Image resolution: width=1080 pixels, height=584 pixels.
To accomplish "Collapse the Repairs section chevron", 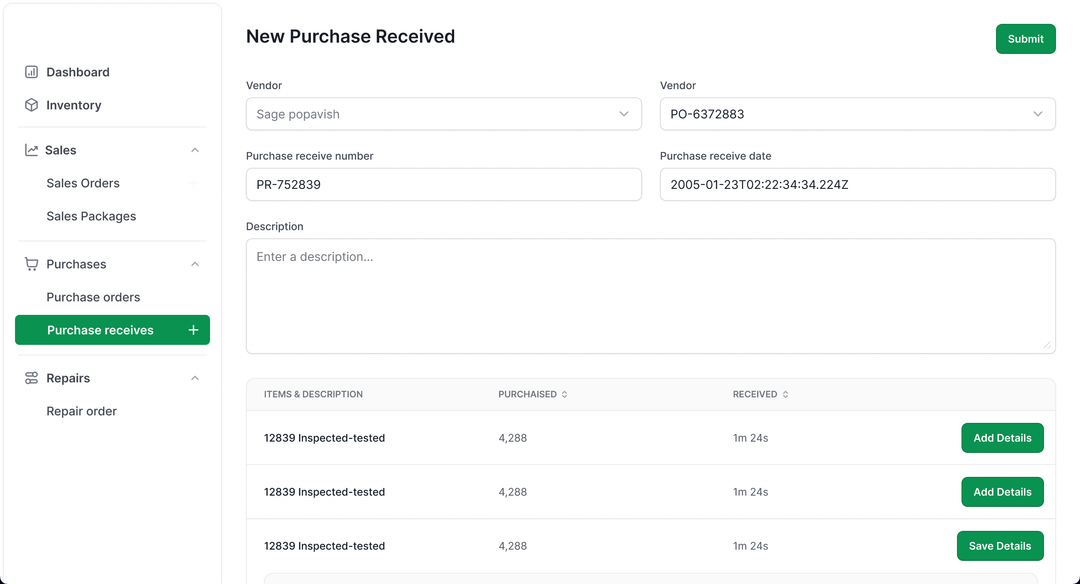I will [x=195, y=378].
